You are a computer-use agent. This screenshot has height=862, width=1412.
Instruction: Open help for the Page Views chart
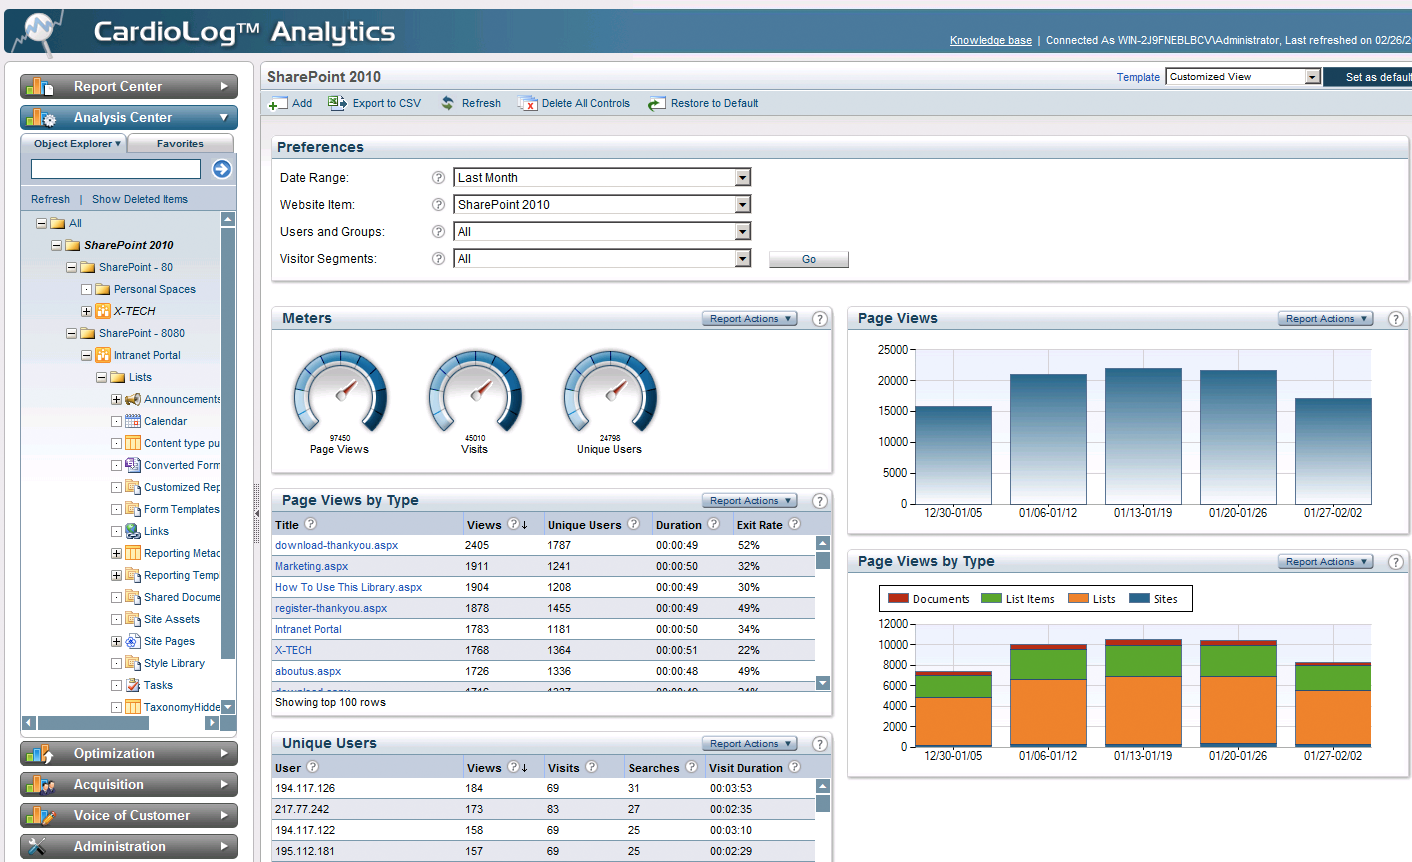1396,319
